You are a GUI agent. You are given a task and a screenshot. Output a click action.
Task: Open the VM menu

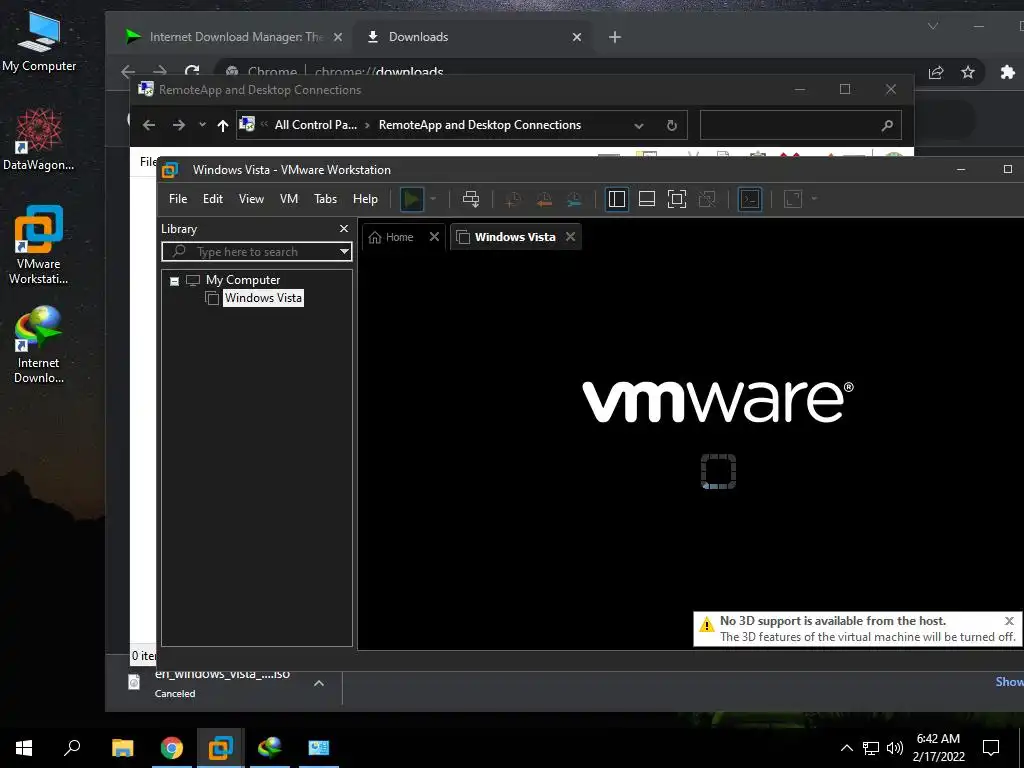pos(289,199)
